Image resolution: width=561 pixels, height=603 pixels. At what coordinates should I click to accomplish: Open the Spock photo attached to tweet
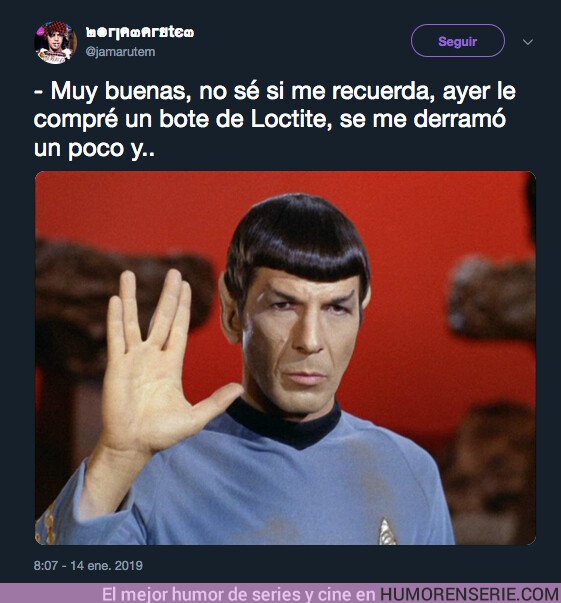(x=285, y=358)
